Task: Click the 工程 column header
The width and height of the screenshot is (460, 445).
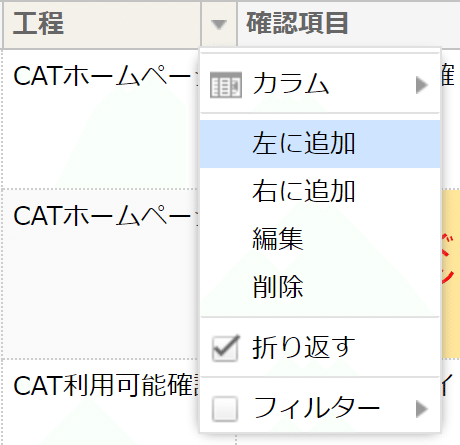Action: (x=102, y=24)
